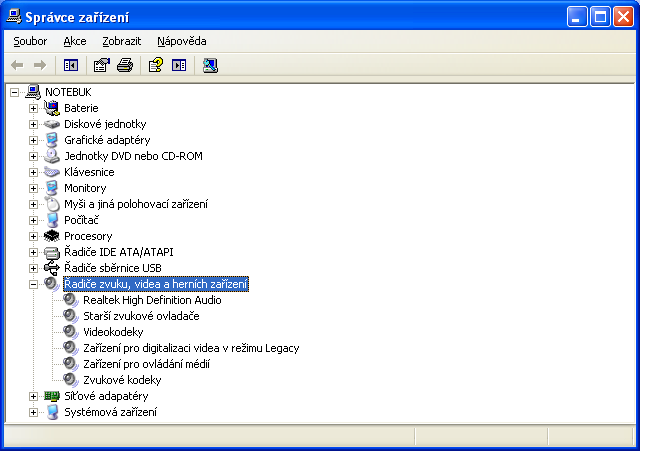Click the Klávesnice keyboard icon
Screen dimensions: 650x451
[x=52, y=172]
